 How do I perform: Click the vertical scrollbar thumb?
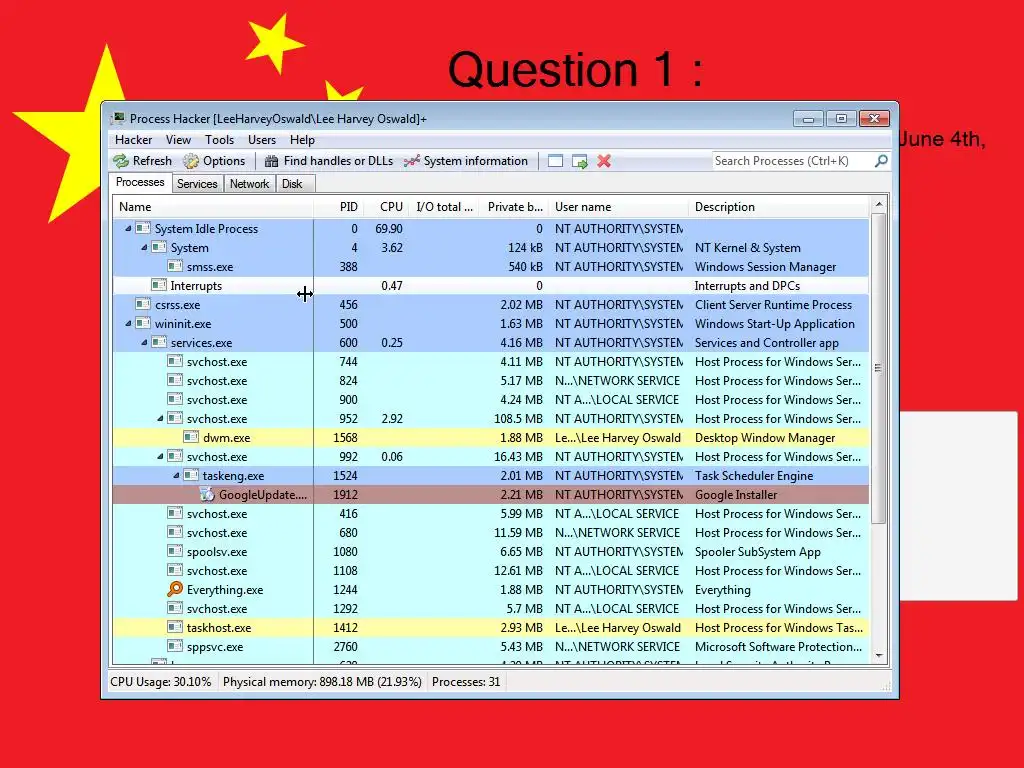(x=879, y=368)
